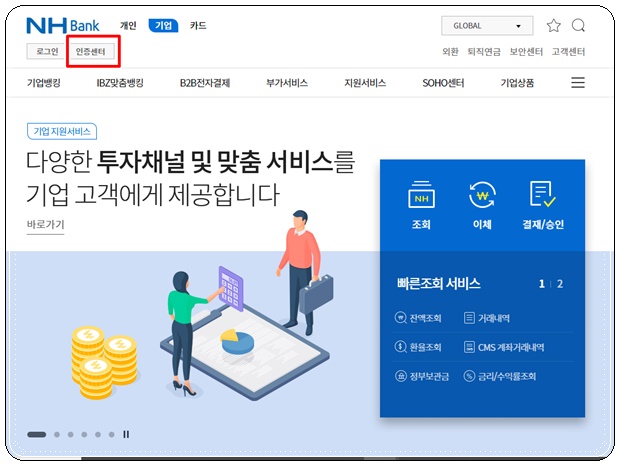Jump to the second banner dot
This screenshot has width=620, height=466.
tap(57, 434)
